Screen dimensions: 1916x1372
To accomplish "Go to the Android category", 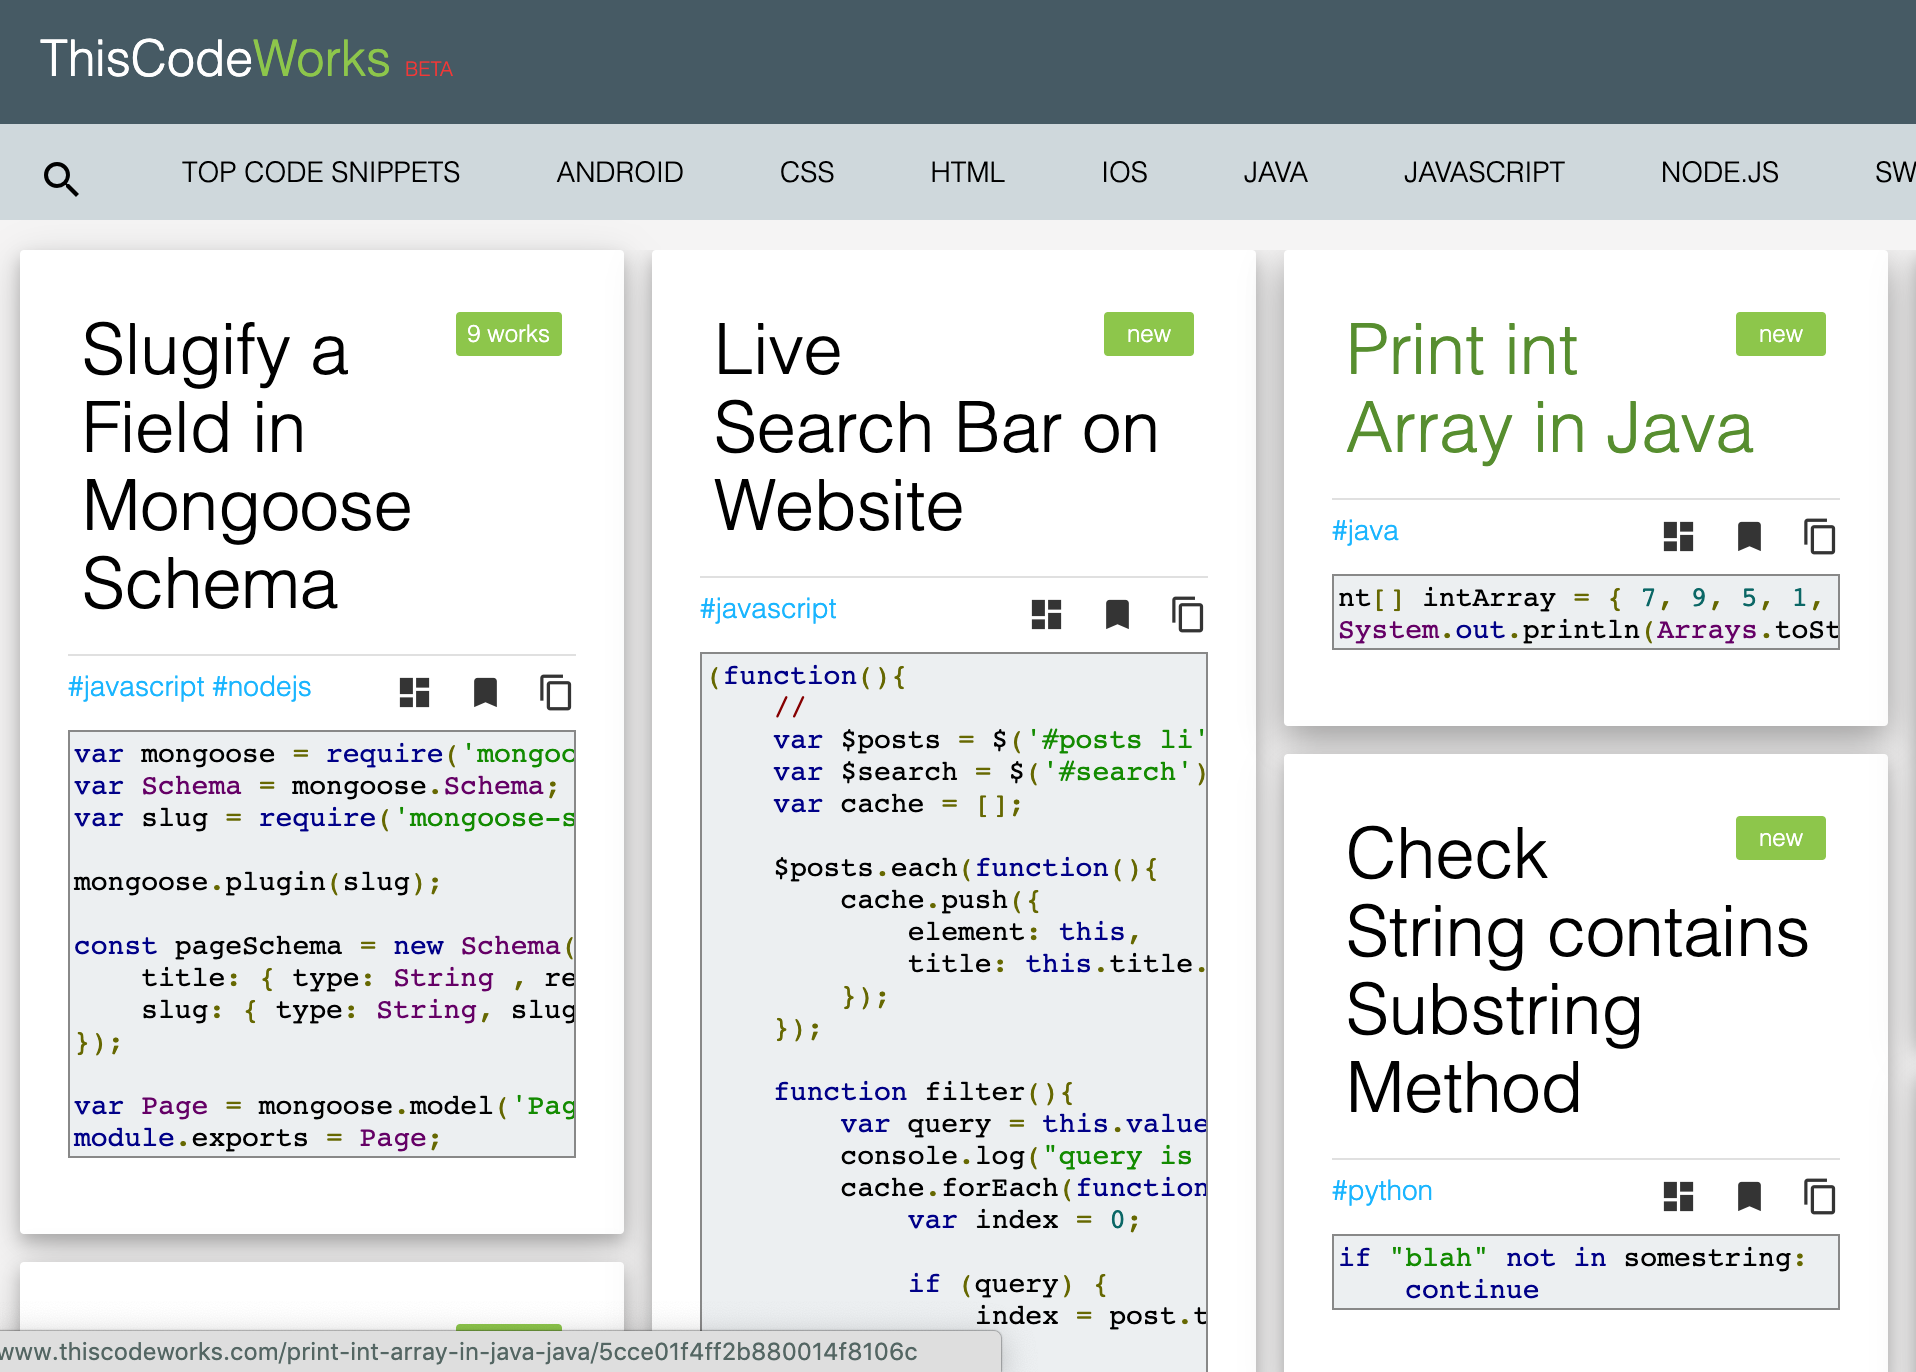I will pos(620,172).
